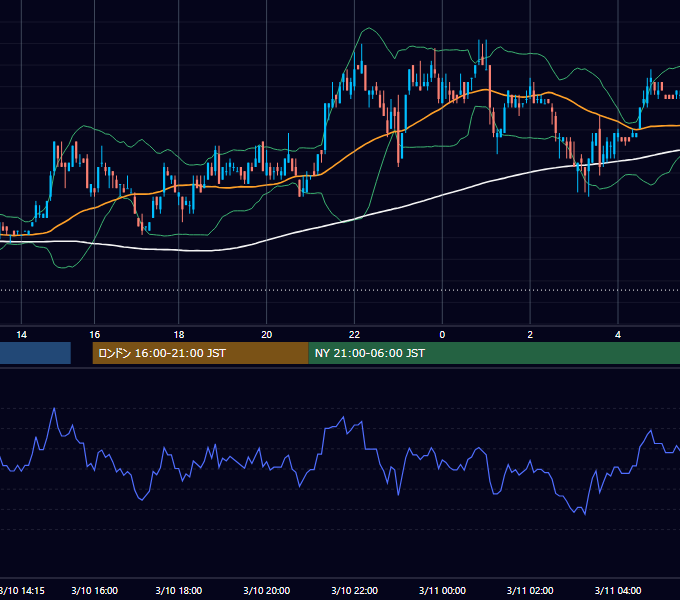The height and width of the screenshot is (600, 680).
Task: Click the 3/10 22:00 time label
Action: [355, 590]
